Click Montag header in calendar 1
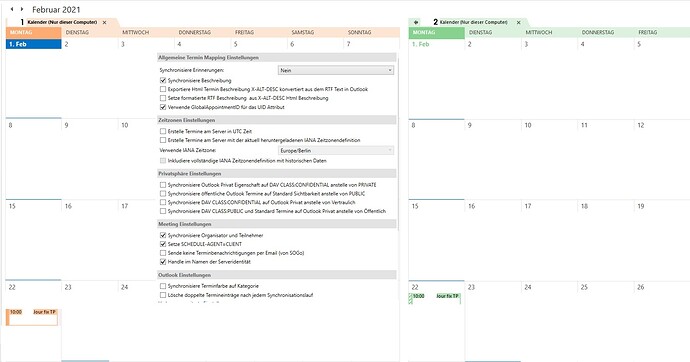 coord(33,33)
